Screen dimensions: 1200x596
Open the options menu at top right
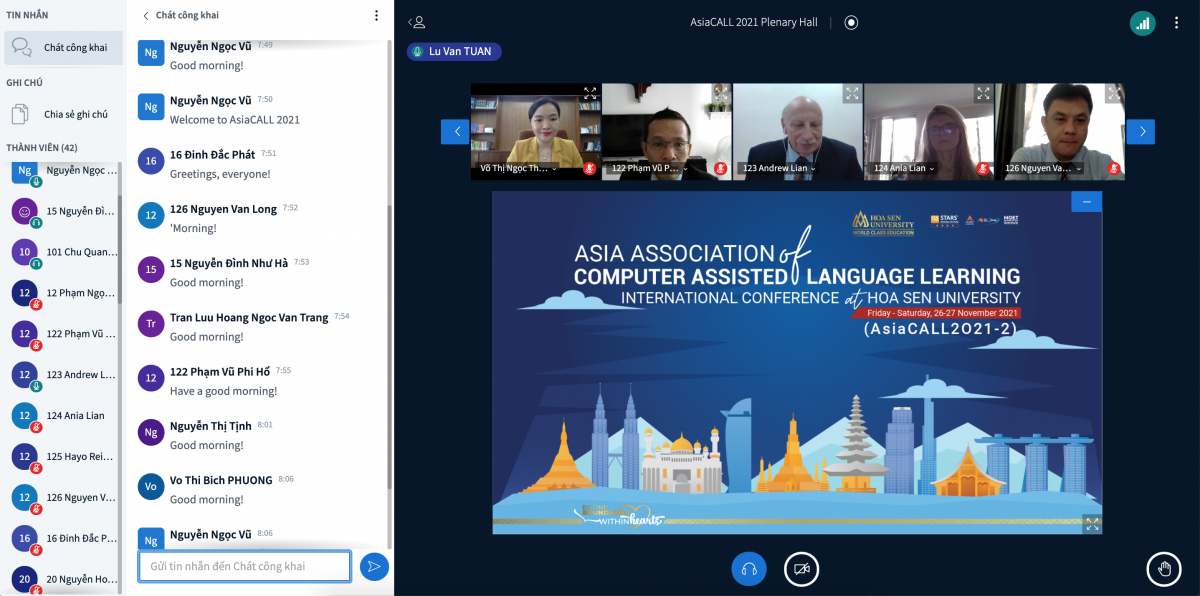[x=1177, y=23]
